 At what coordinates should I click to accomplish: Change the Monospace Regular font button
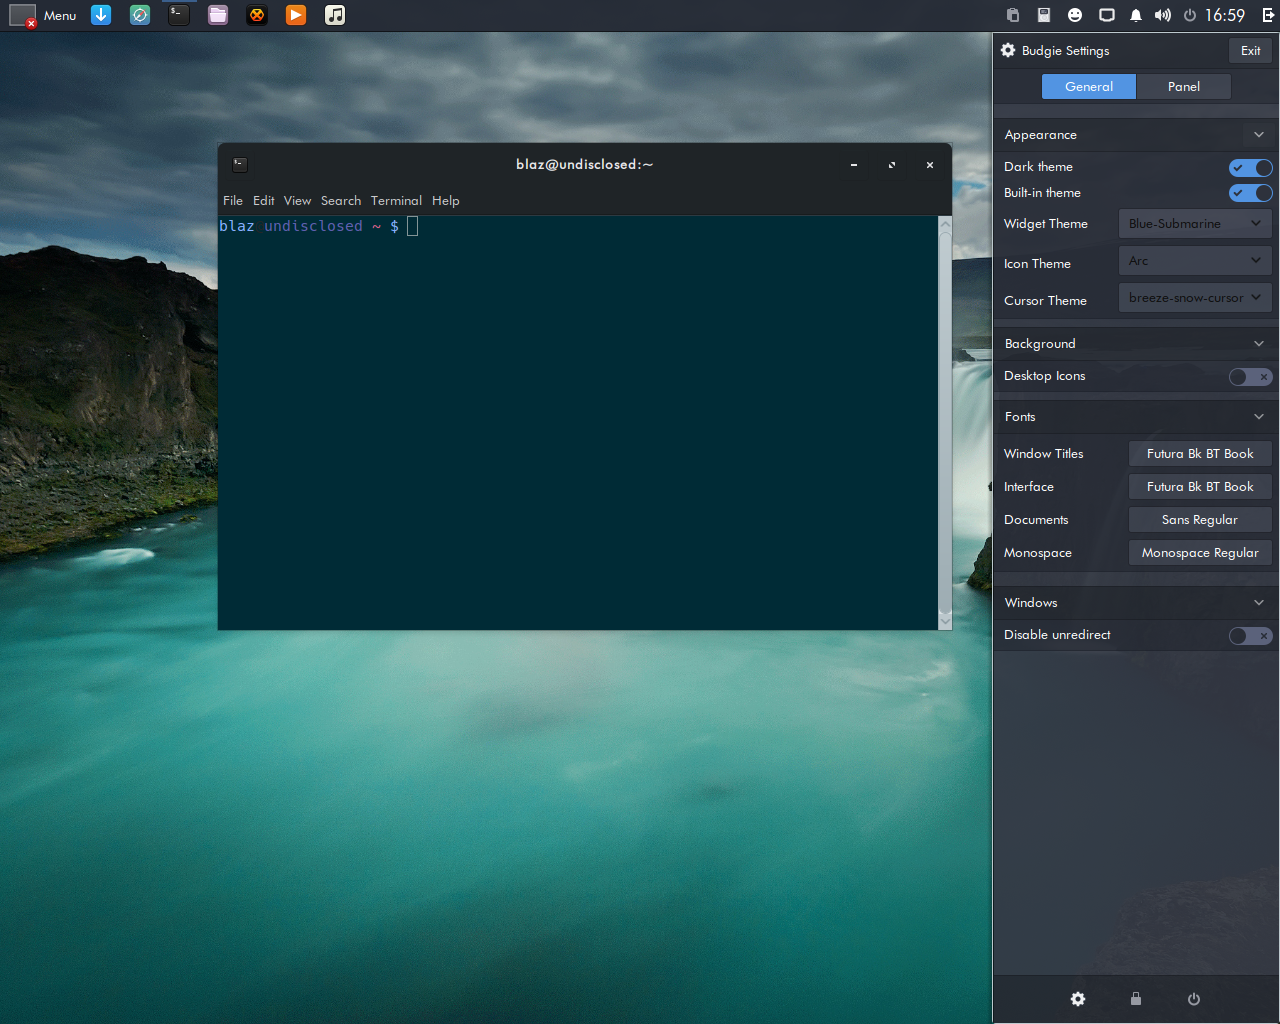[x=1200, y=553]
